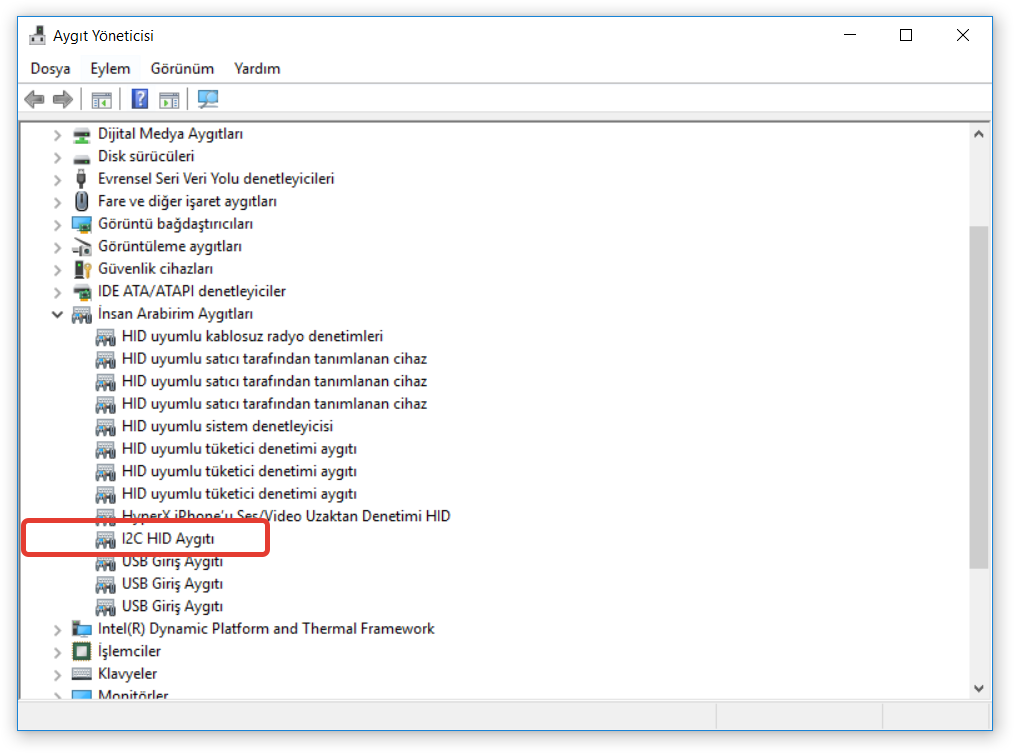Expand the Klavyeler category
The width and height of the screenshot is (1014, 753).
(x=58, y=674)
